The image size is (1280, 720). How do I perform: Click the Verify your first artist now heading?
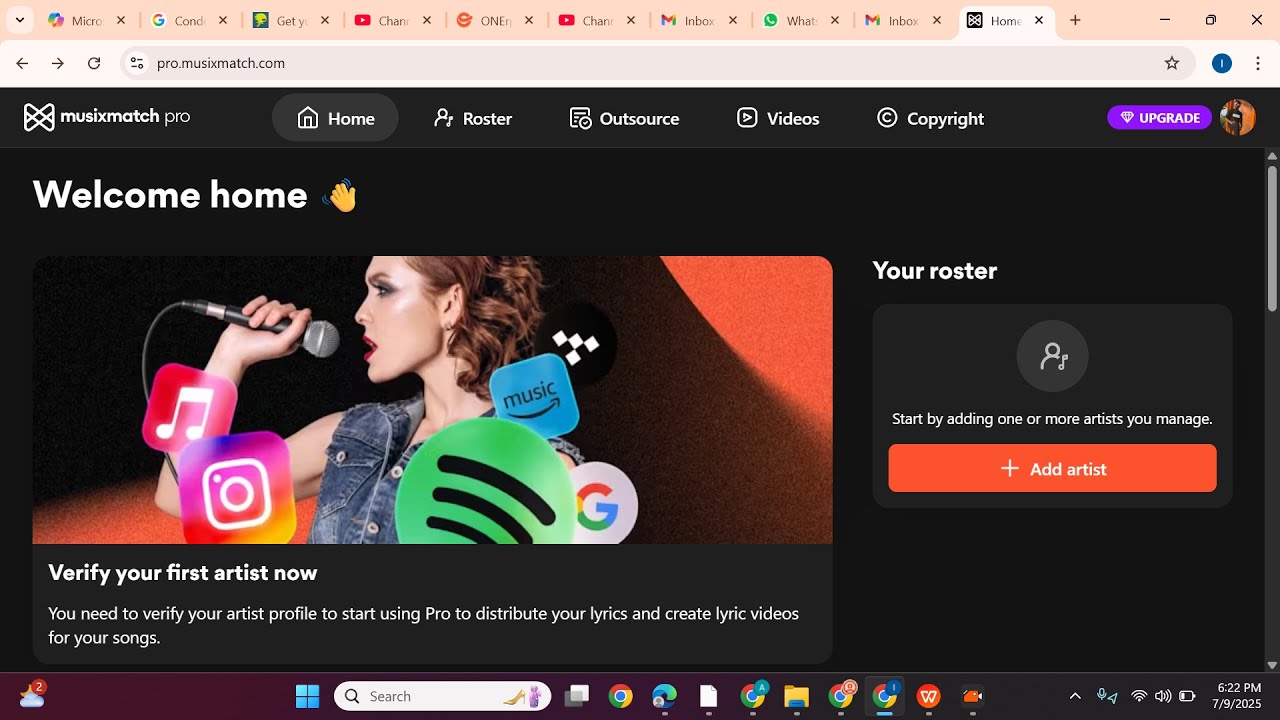click(x=183, y=573)
